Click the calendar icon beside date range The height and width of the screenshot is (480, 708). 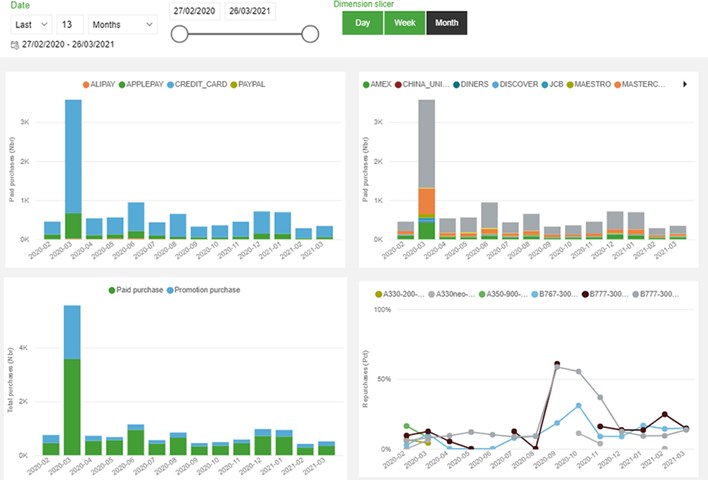pyautogui.click(x=14, y=45)
